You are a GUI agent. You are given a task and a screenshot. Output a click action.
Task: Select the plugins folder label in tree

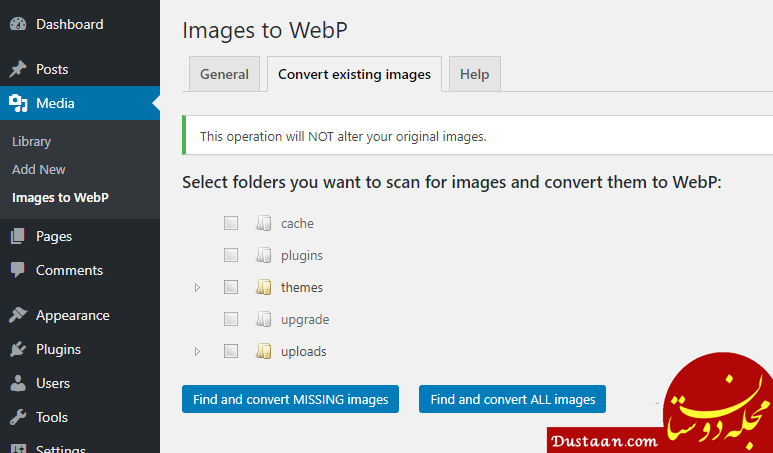(x=302, y=255)
